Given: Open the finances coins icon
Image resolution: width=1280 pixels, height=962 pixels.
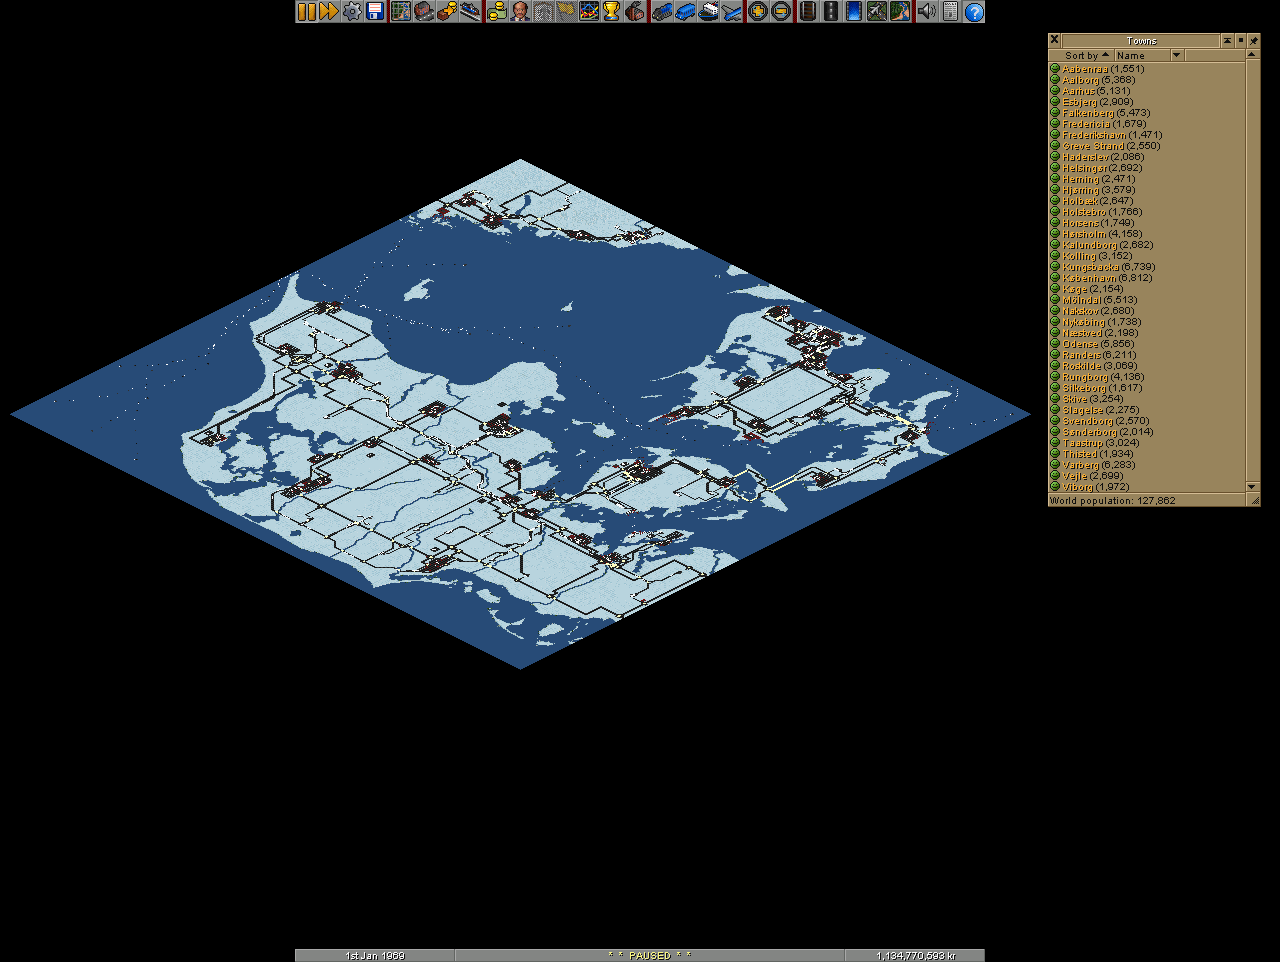Looking at the screenshot, I should (x=497, y=12).
